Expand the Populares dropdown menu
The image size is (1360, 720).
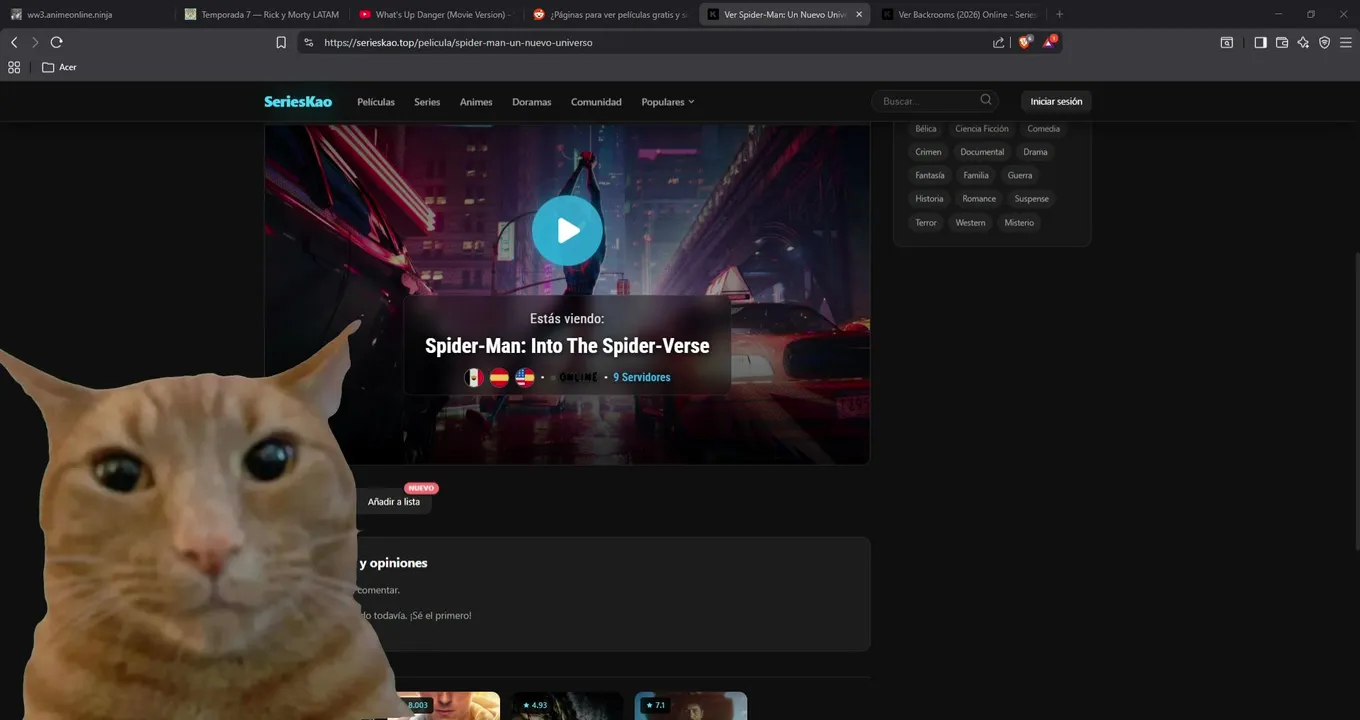pos(667,102)
